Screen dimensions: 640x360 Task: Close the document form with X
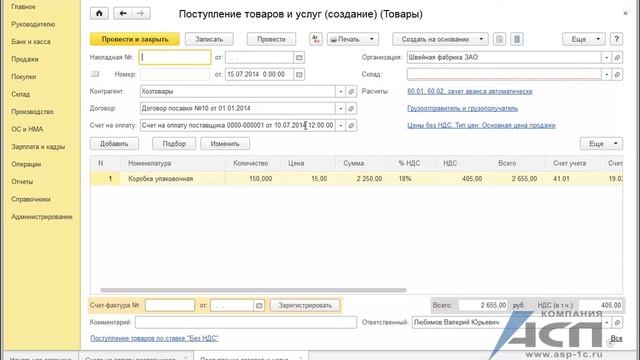625,13
